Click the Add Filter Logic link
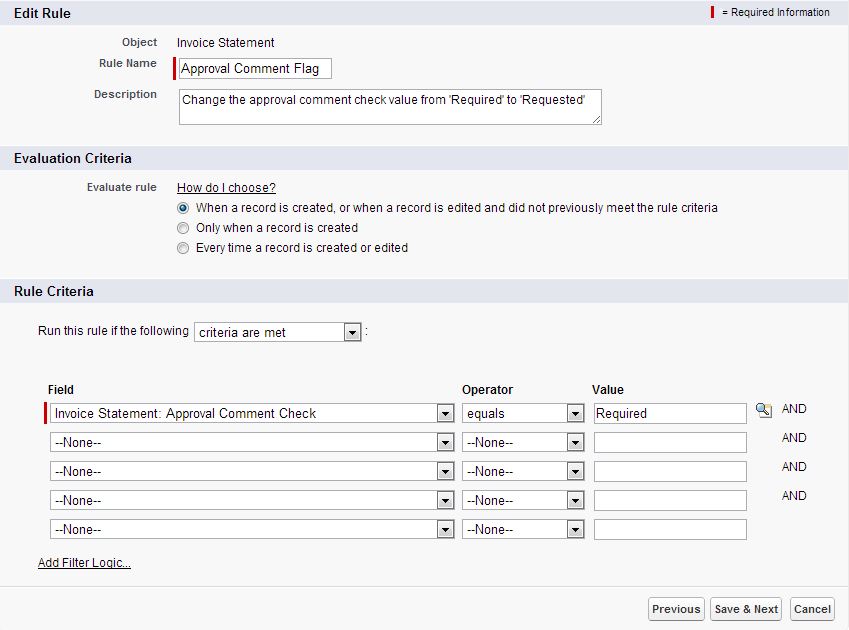 pos(84,563)
